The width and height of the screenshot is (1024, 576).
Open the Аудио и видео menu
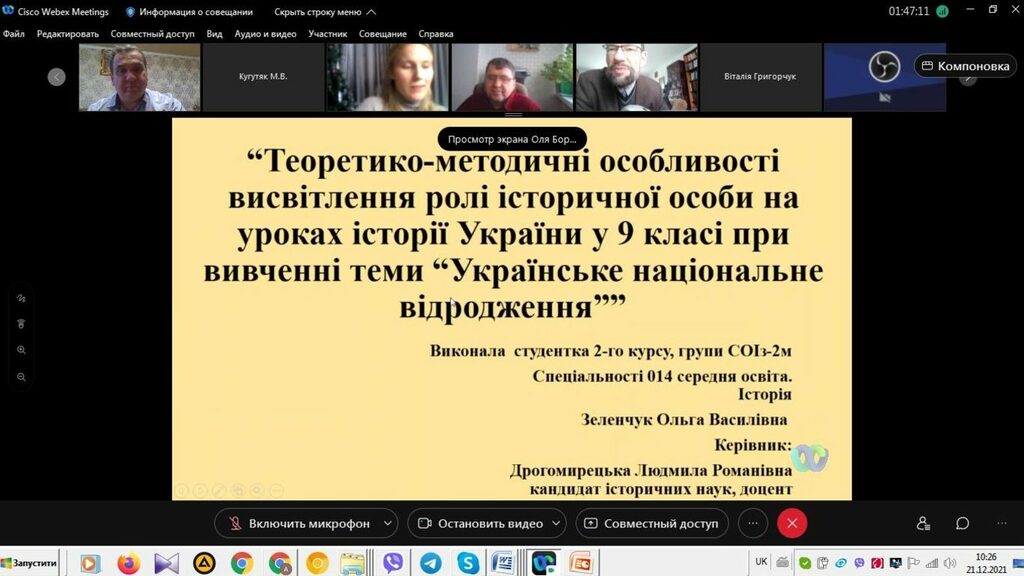pyautogui.click(x=265, y=33)
